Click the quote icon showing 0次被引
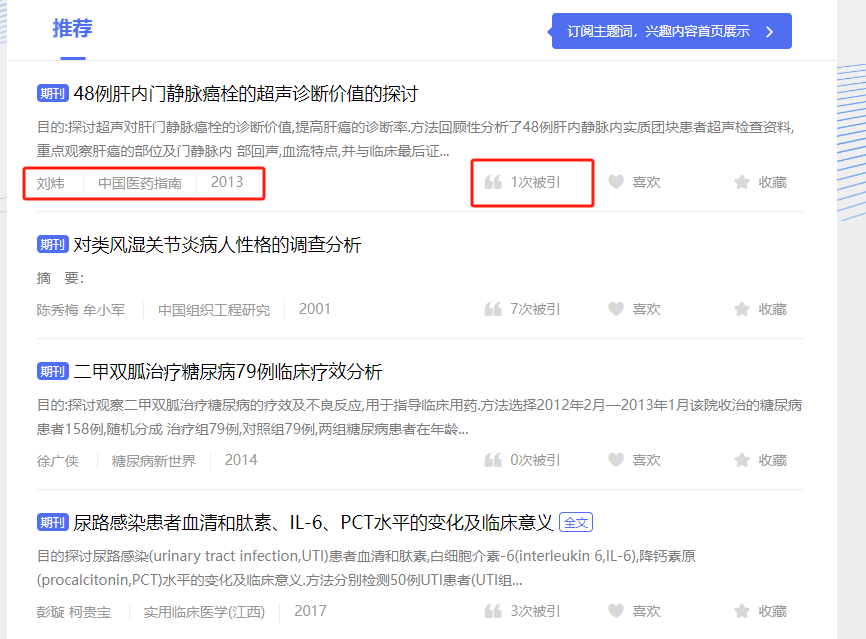Screen dimensions: 866x639 [493, 460]
